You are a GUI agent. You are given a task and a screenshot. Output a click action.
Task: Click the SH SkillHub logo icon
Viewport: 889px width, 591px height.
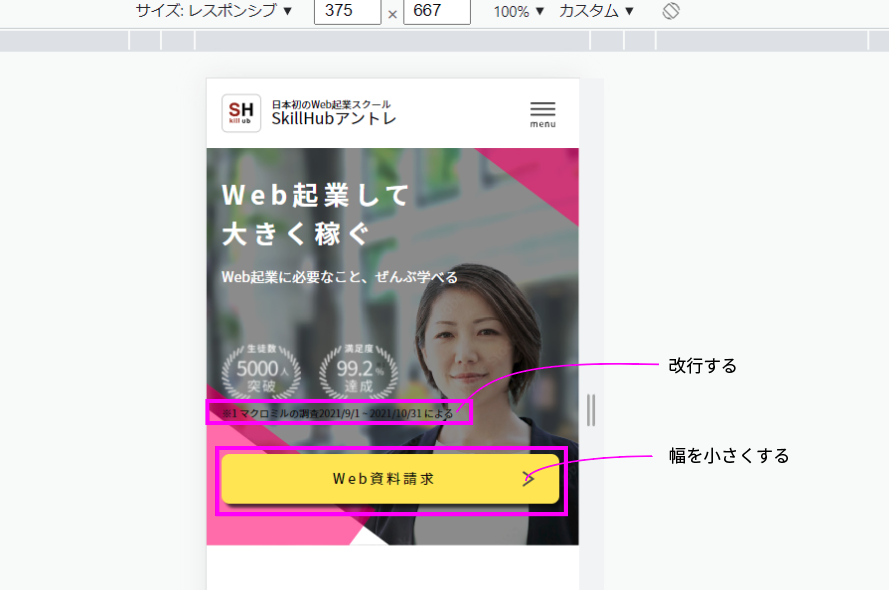click(x=241, y=113)
